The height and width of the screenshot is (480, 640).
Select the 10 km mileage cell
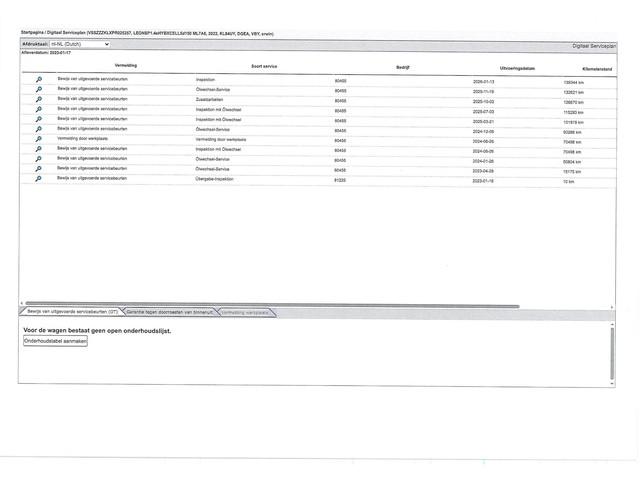point(569,182)
